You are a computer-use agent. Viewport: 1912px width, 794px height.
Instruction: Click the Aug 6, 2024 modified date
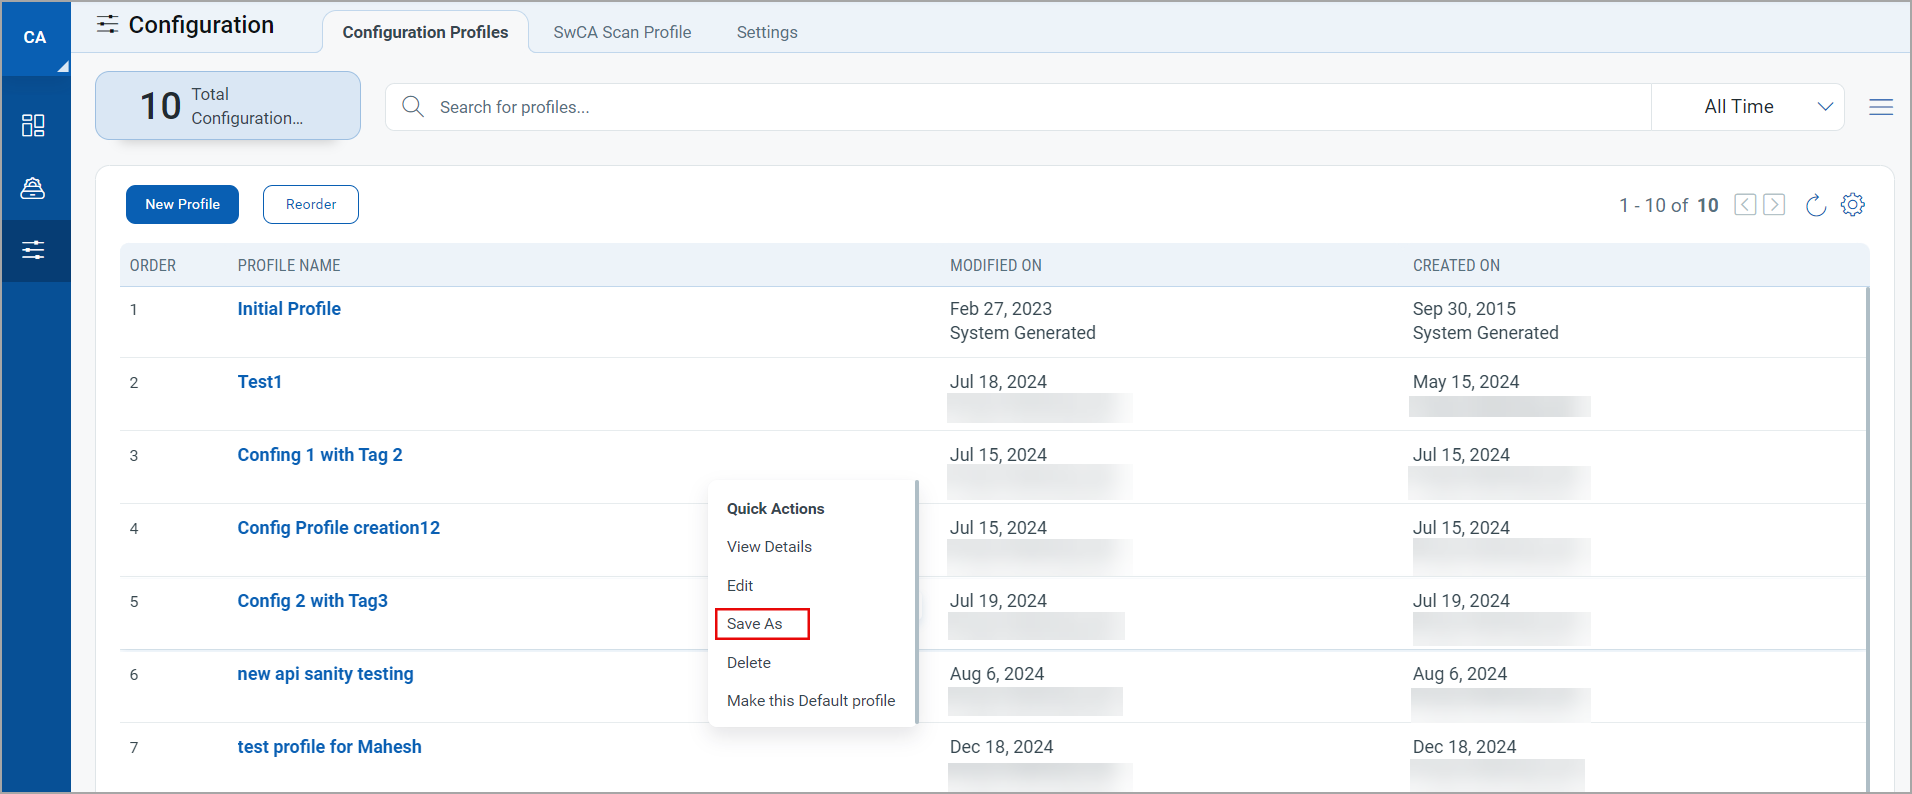click(997, 674)
